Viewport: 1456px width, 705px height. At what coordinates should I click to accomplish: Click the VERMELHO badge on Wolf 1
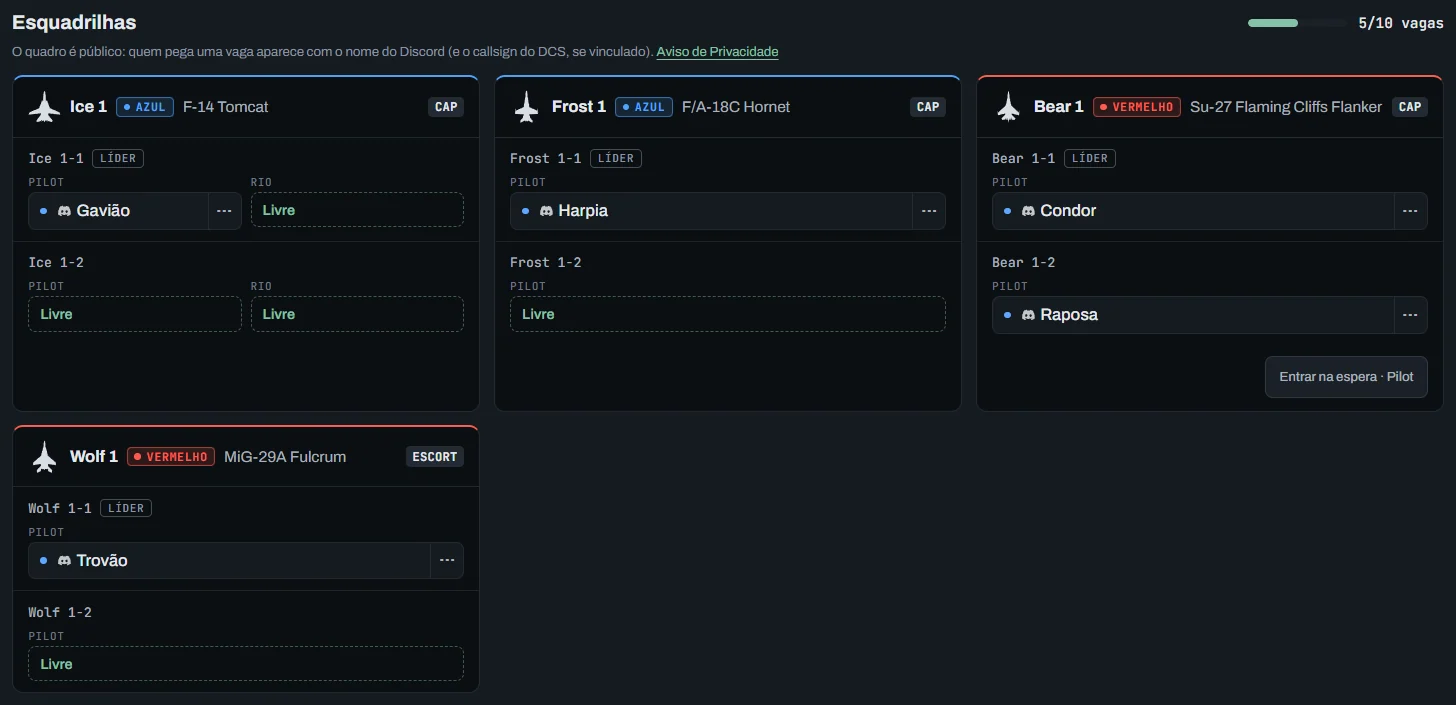pyautogui.click(x=171, y=457)
